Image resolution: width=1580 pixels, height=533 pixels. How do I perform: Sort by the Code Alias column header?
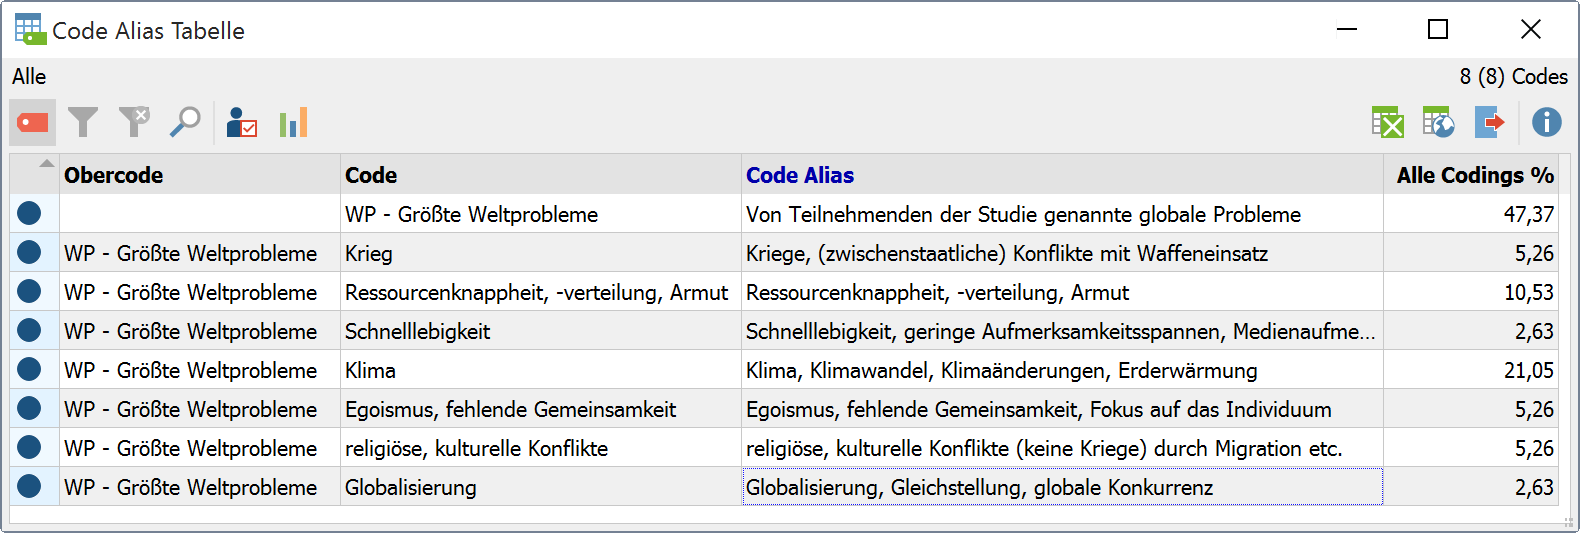click(x=1062, y=175)
